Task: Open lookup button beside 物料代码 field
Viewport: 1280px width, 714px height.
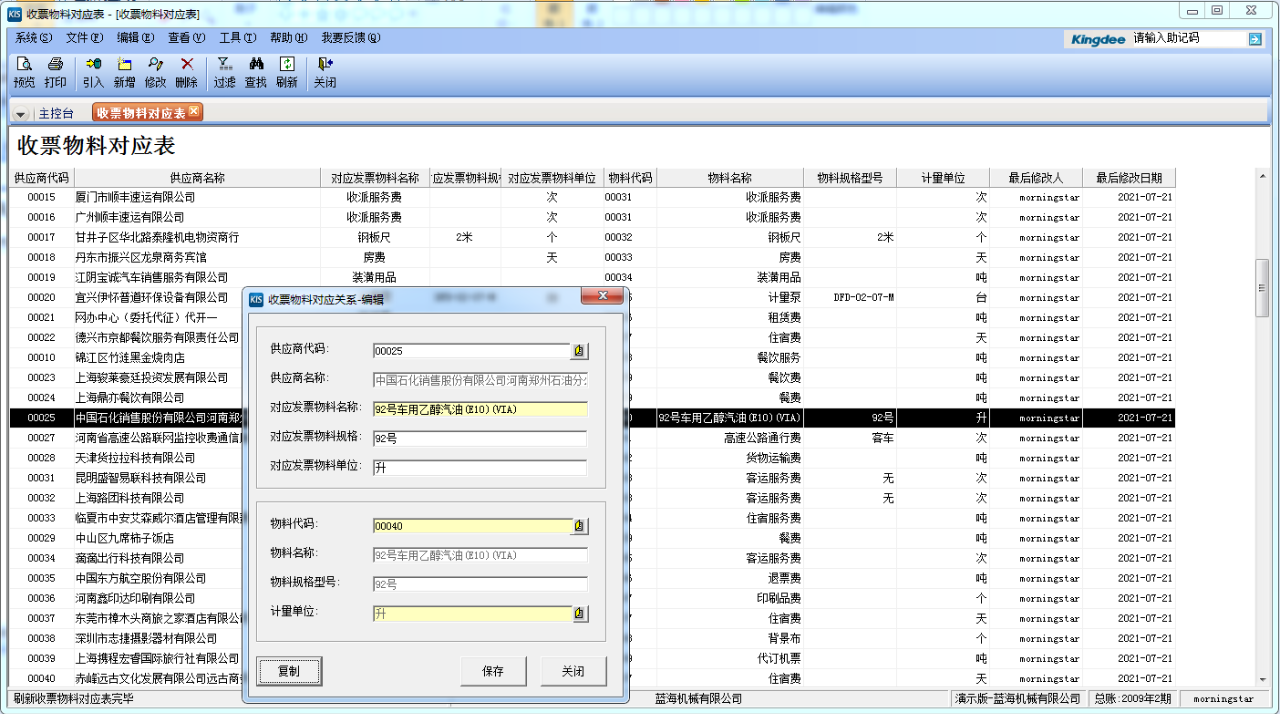Action: click(580, 526)
